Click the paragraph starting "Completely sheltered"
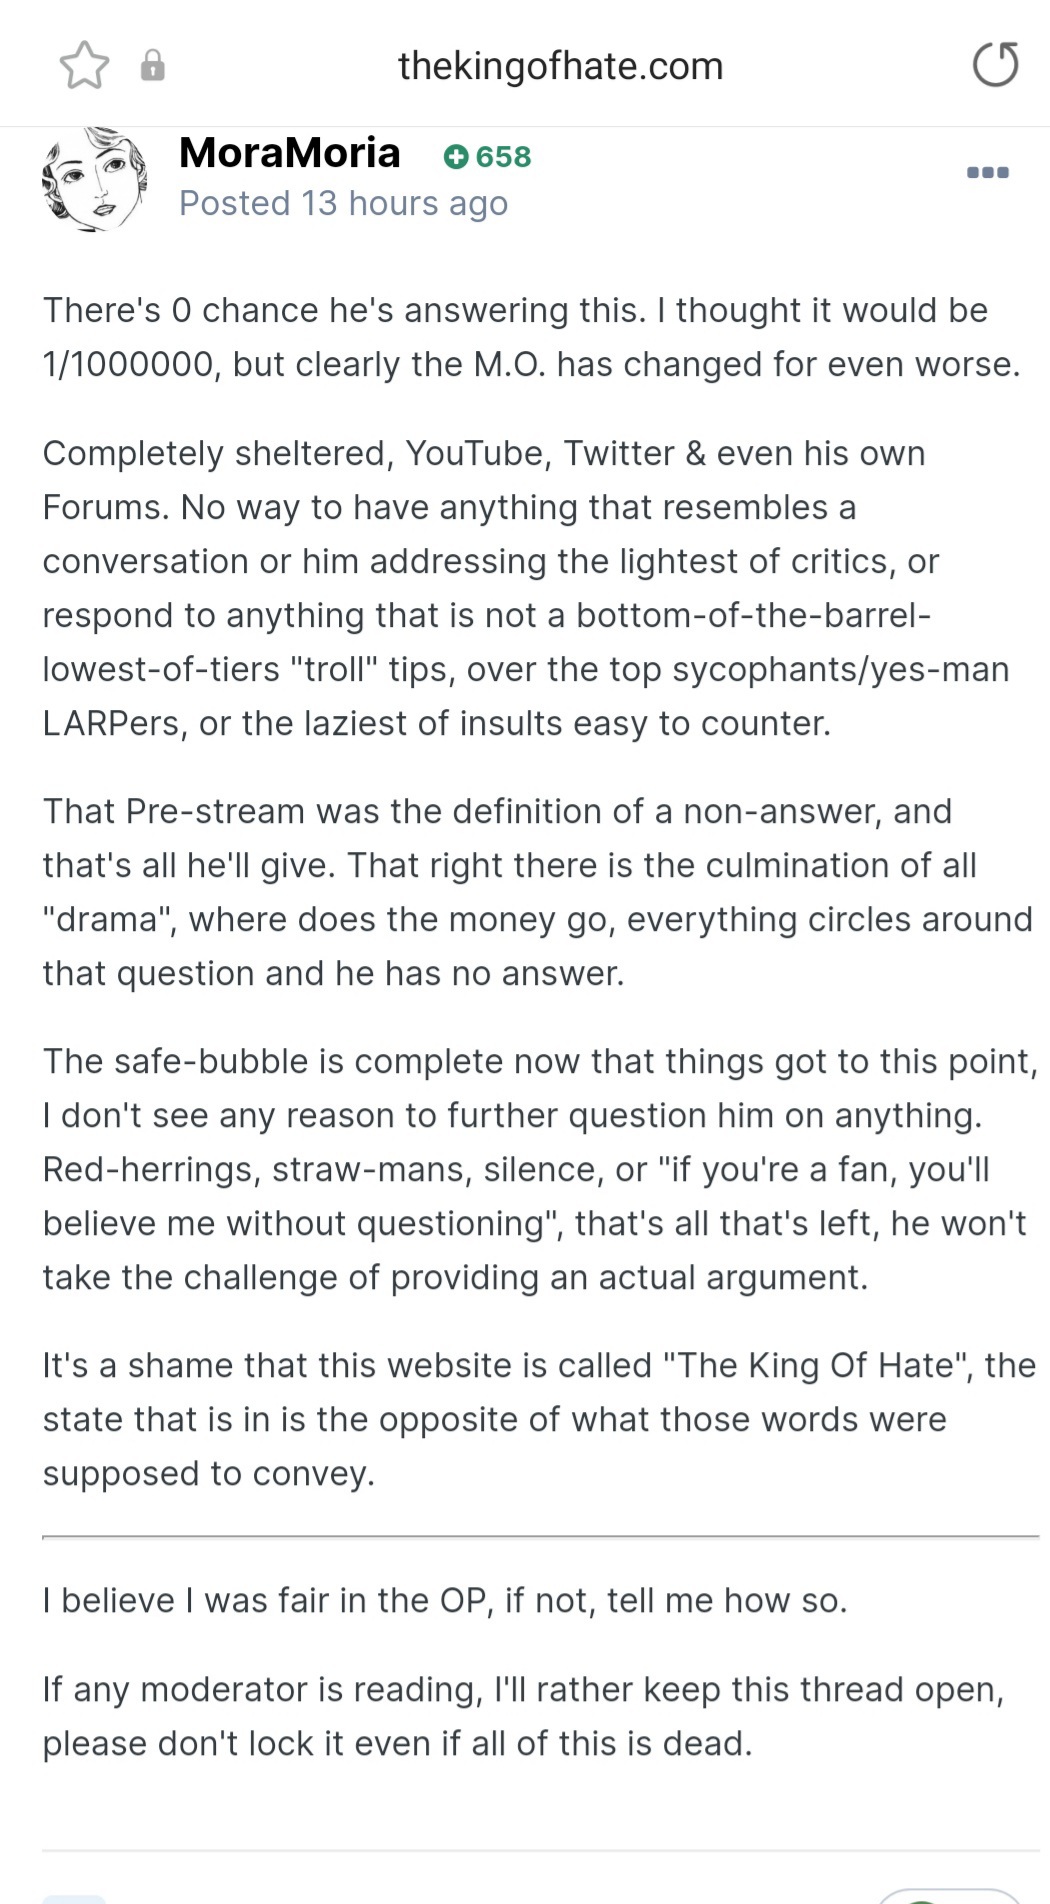This screenshot has width=1050, height=1904. pyautogui.click(x=526, y=588)
